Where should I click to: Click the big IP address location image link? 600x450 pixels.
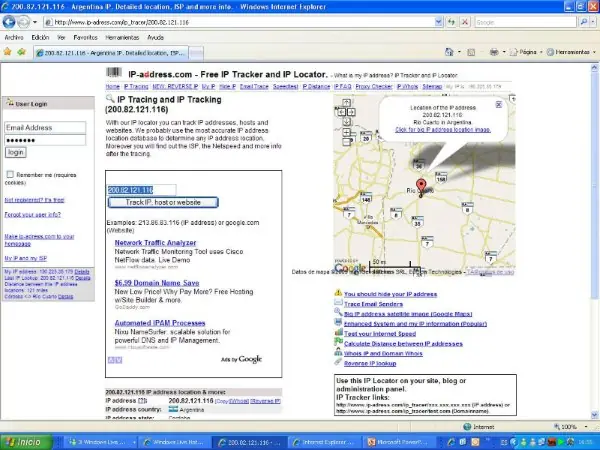coord(443,130)
